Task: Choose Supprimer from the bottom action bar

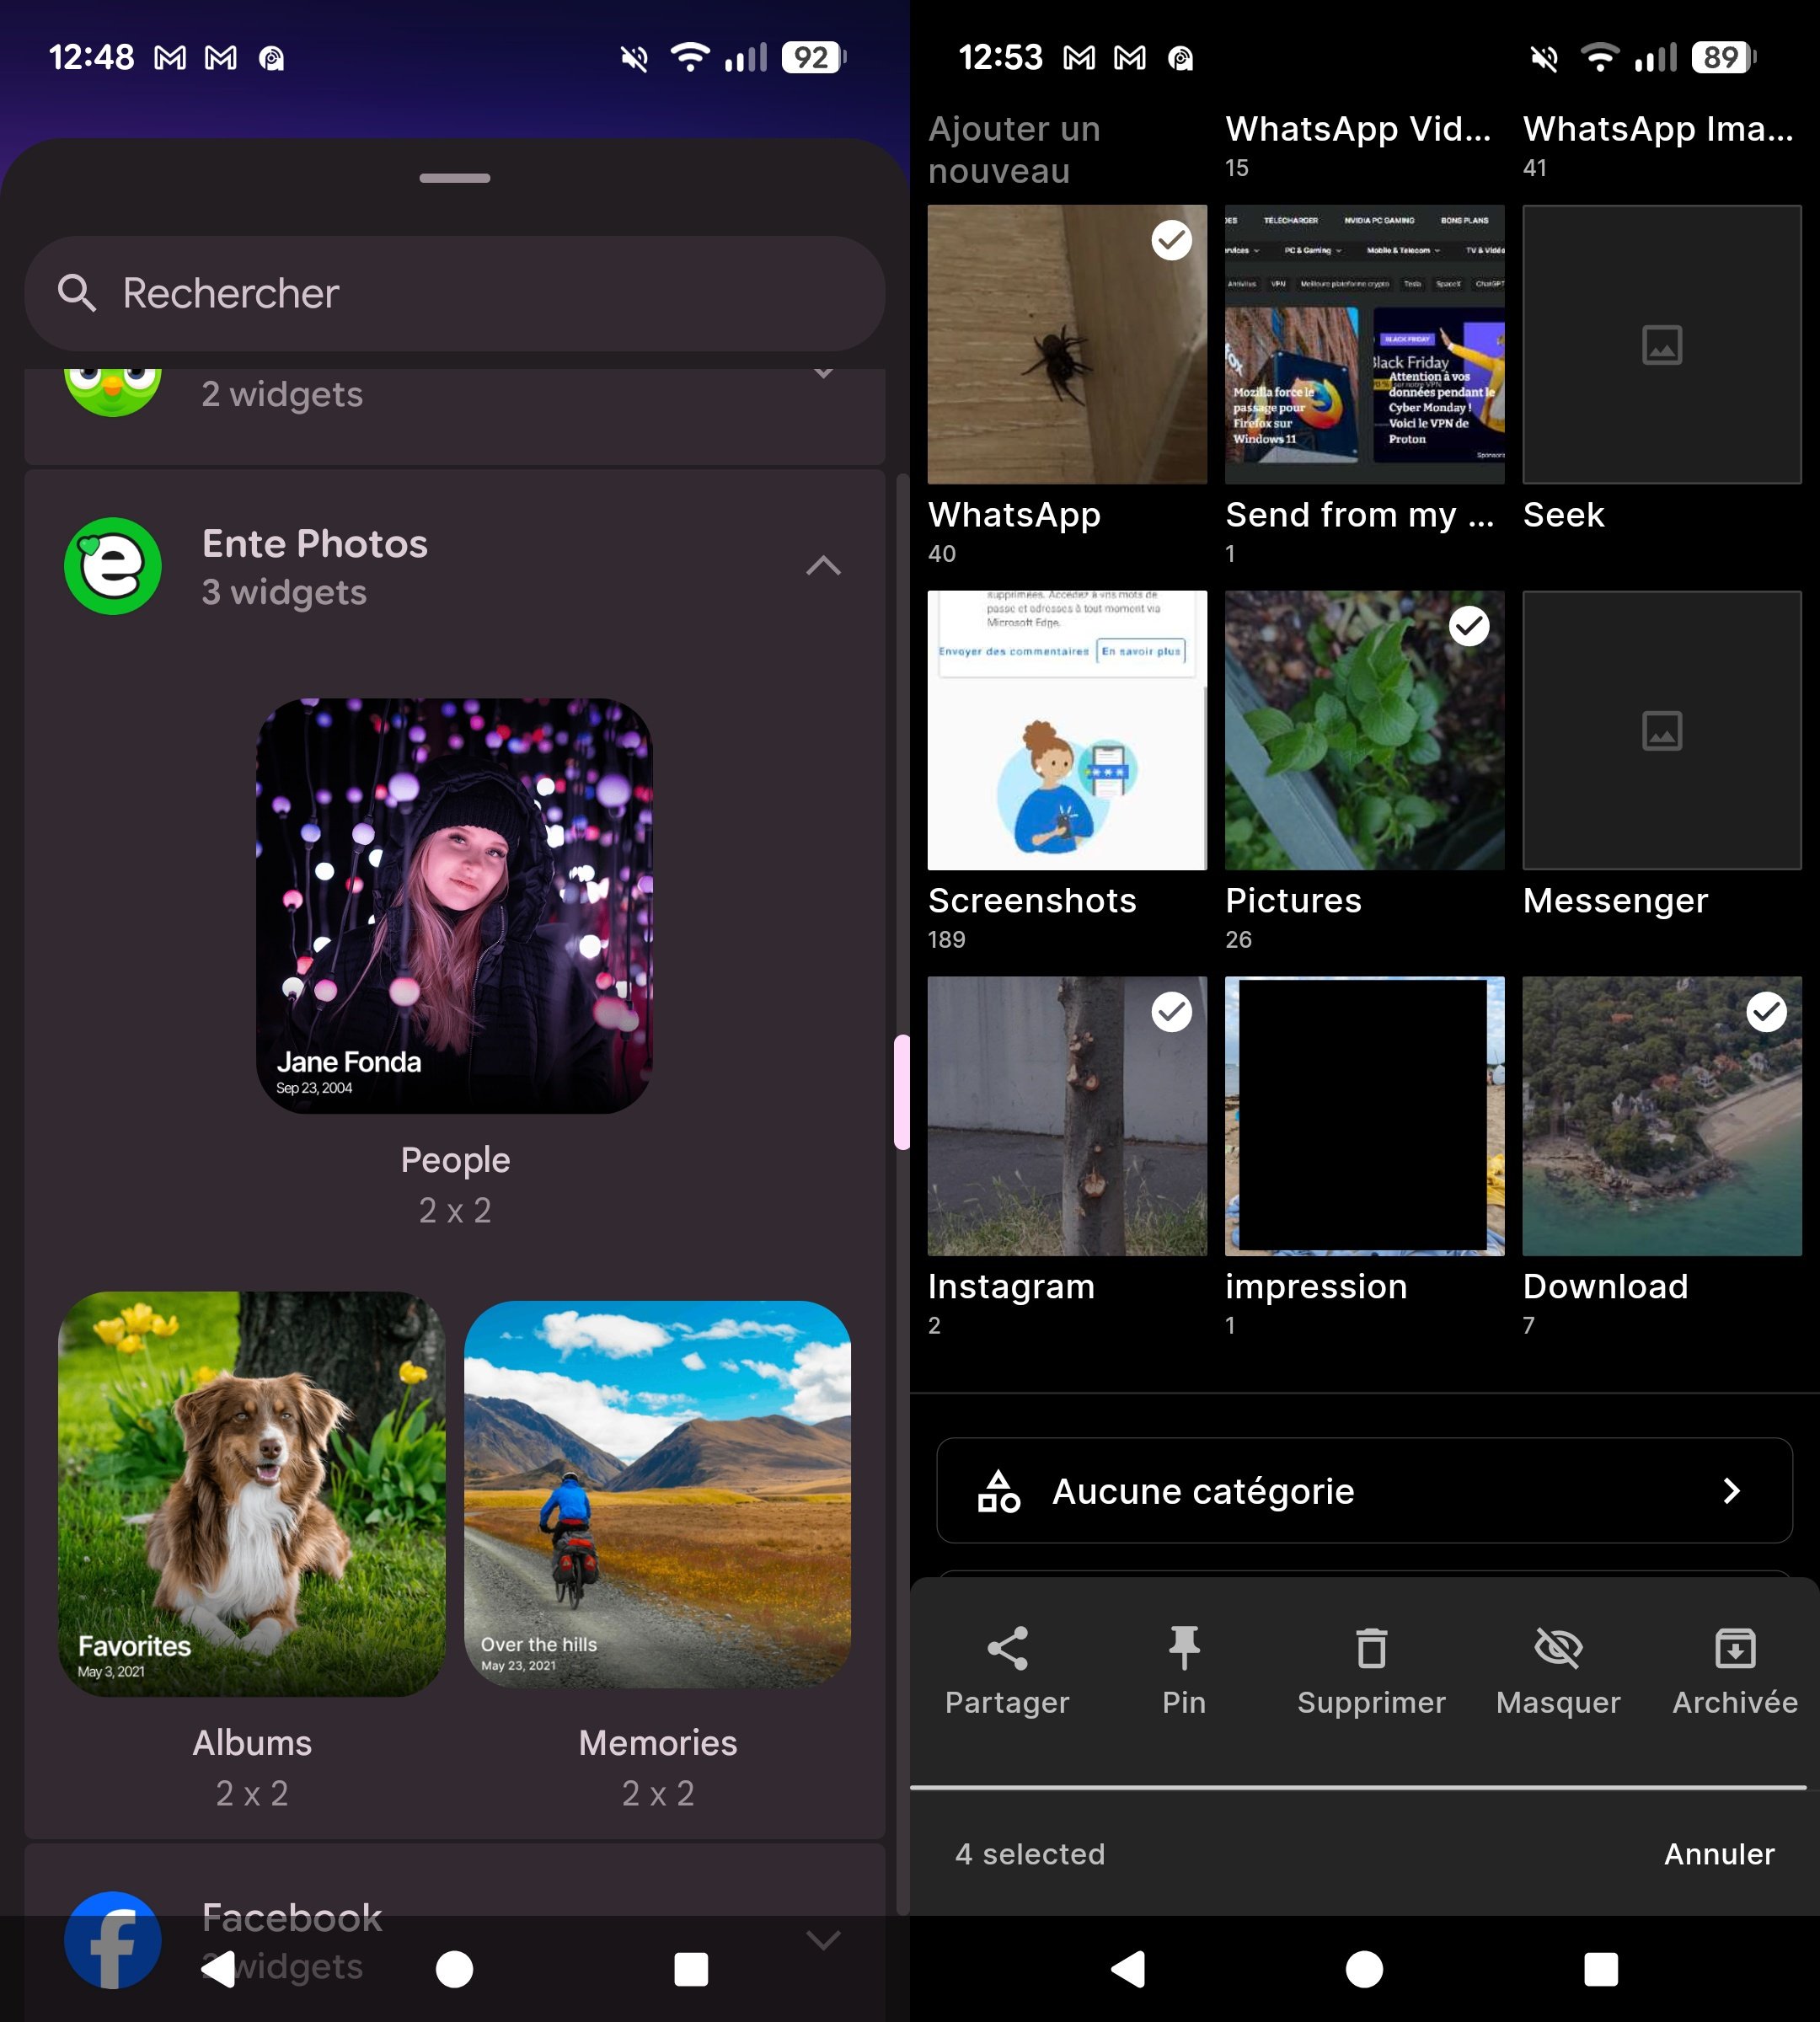Action: (x=1371, y=1649)
